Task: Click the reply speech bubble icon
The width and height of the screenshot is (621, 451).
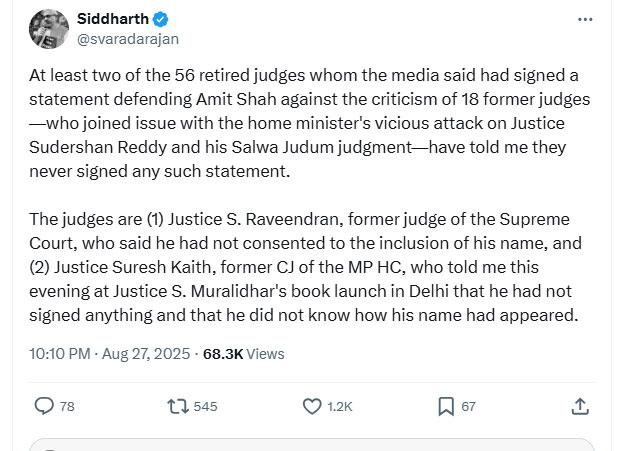Action: coord(44,406)
